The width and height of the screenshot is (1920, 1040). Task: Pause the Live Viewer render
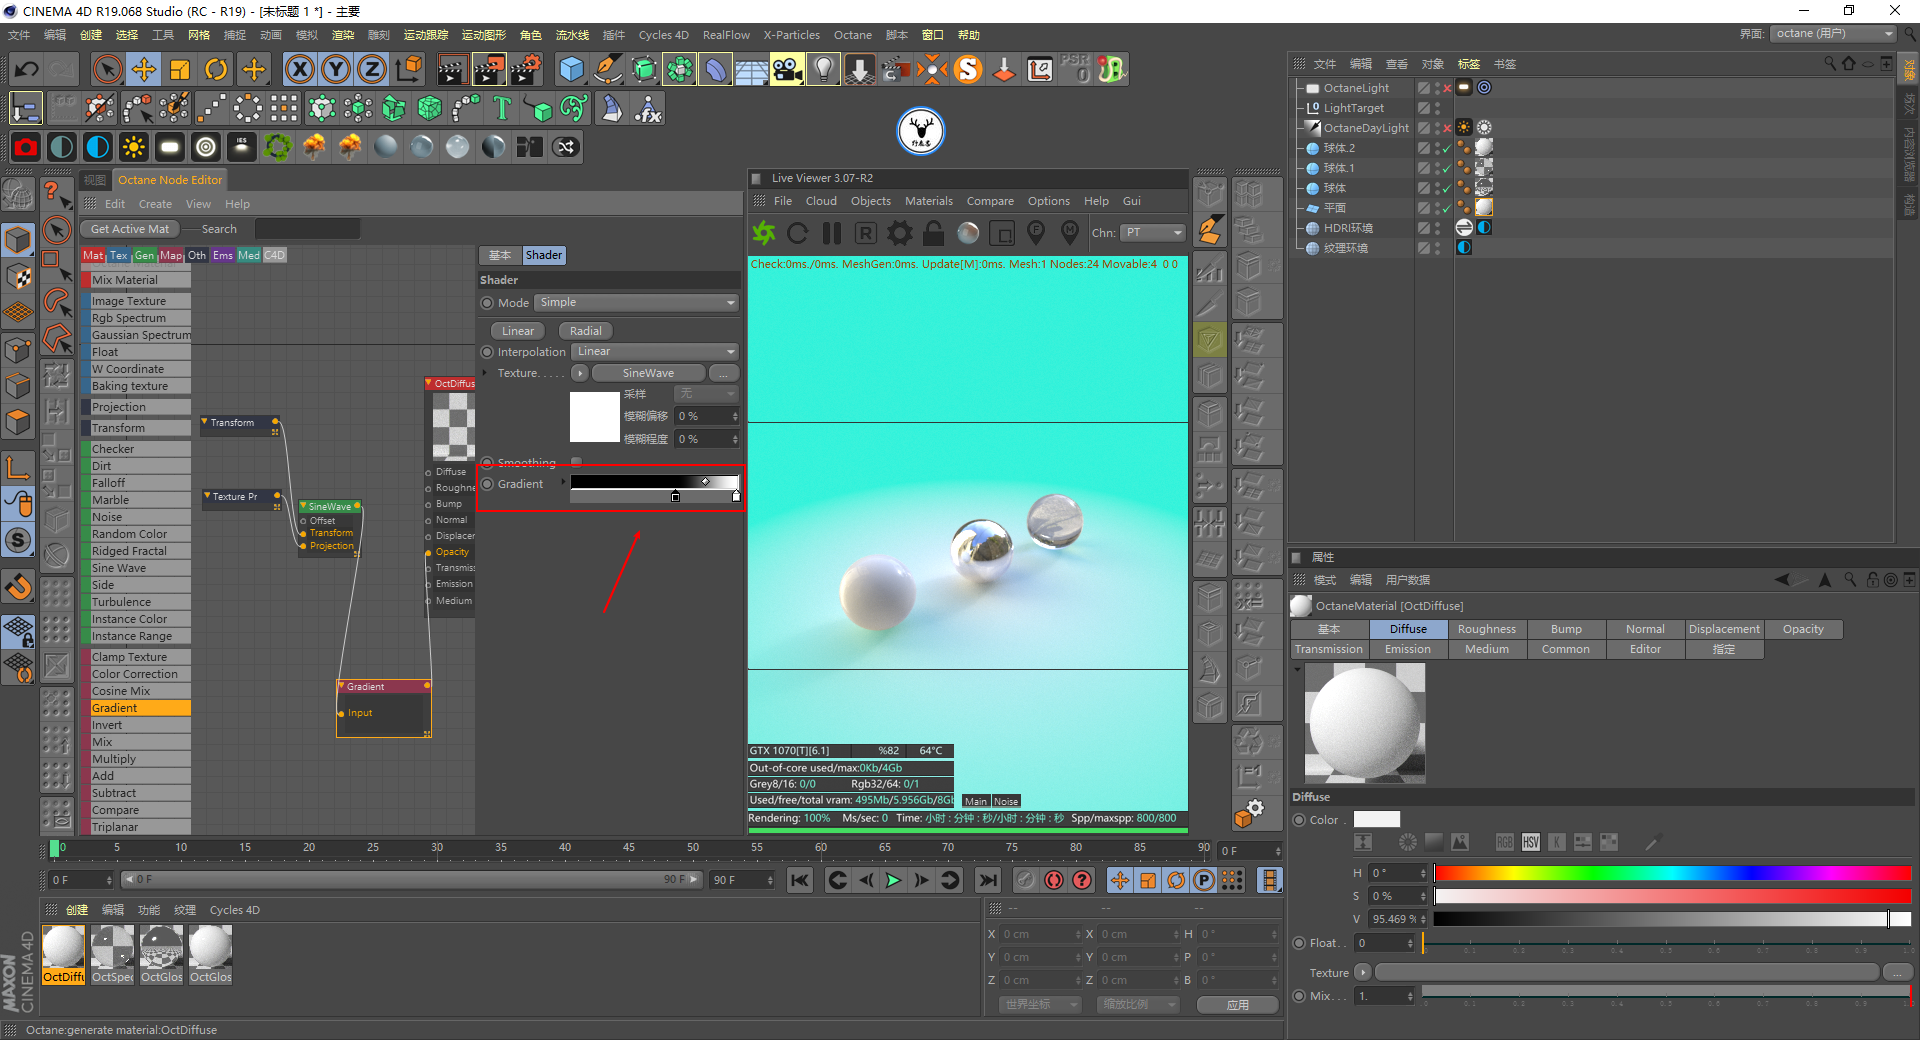(x=831, y=233)
